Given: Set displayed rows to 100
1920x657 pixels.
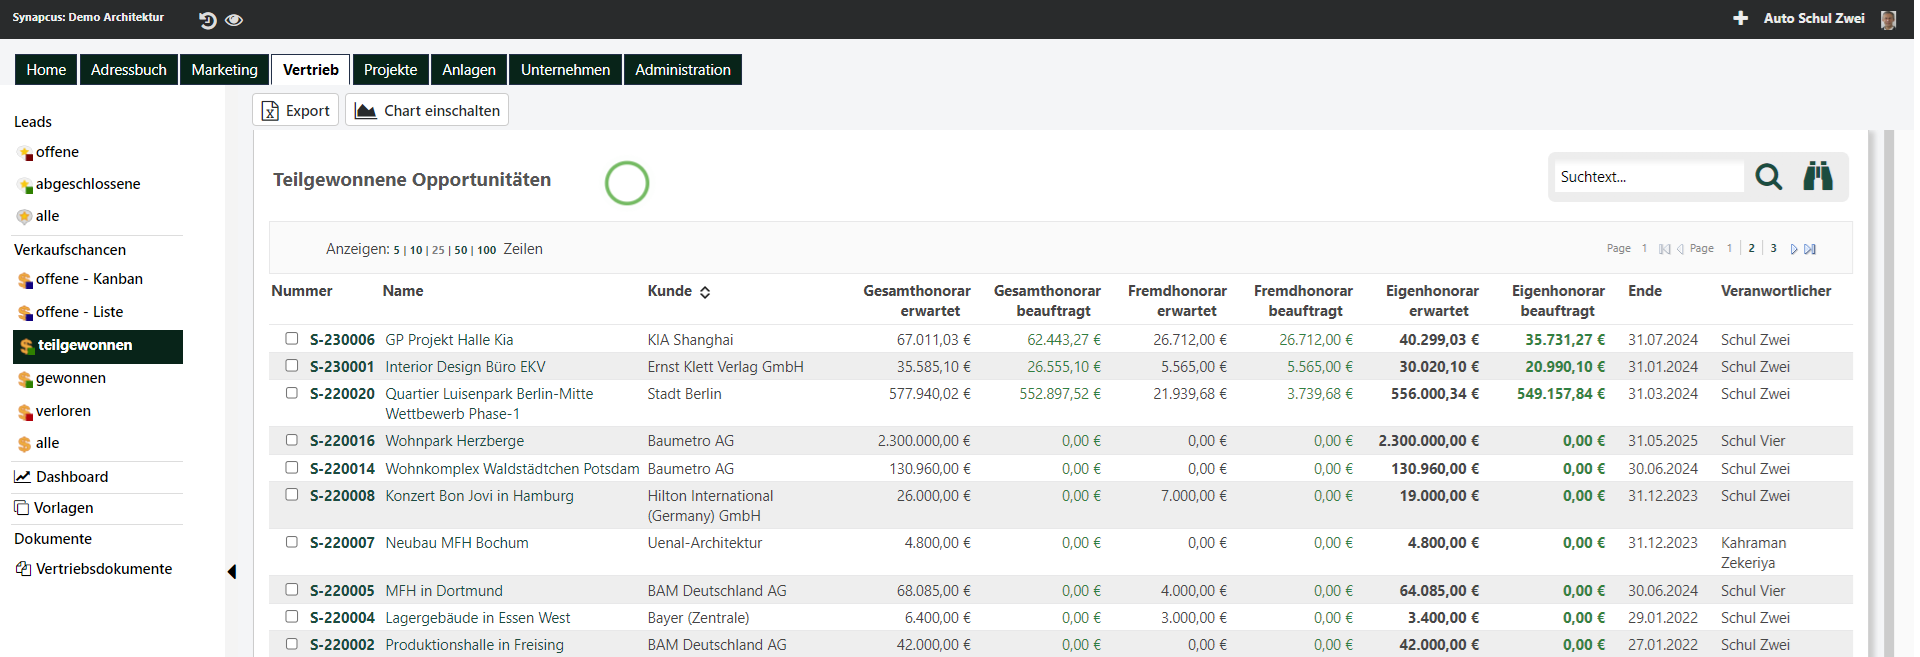Looking at the screenshot, I should 486,250.
